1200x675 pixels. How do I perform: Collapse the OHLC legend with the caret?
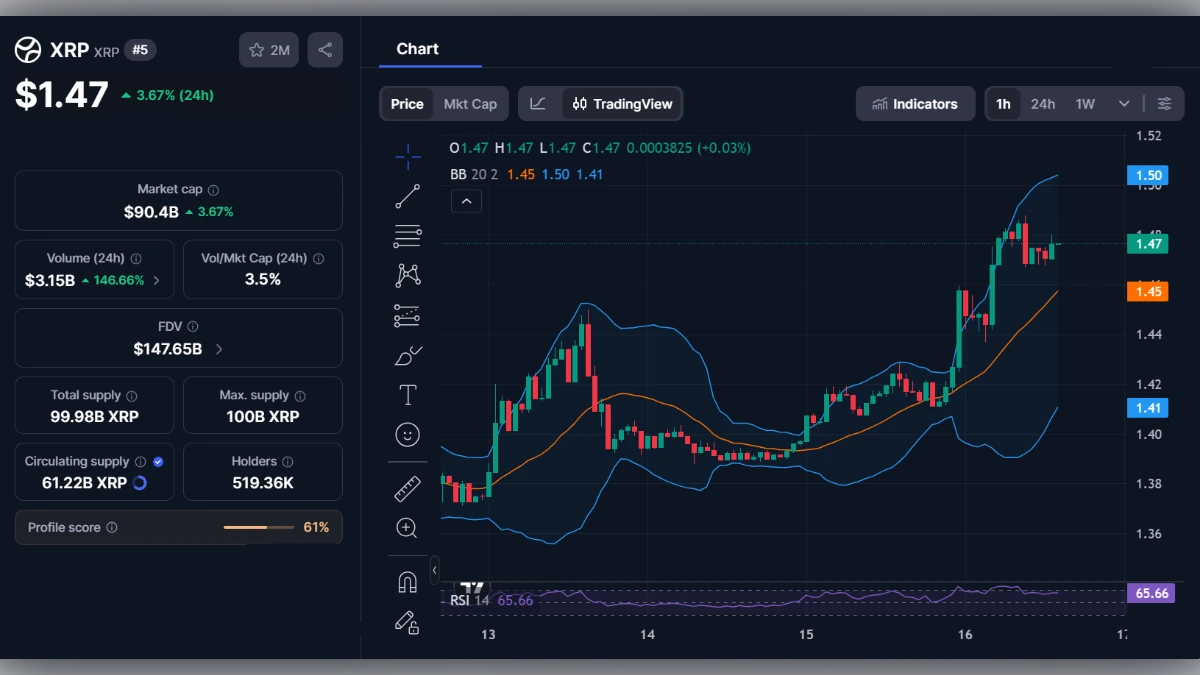[466, 201]
